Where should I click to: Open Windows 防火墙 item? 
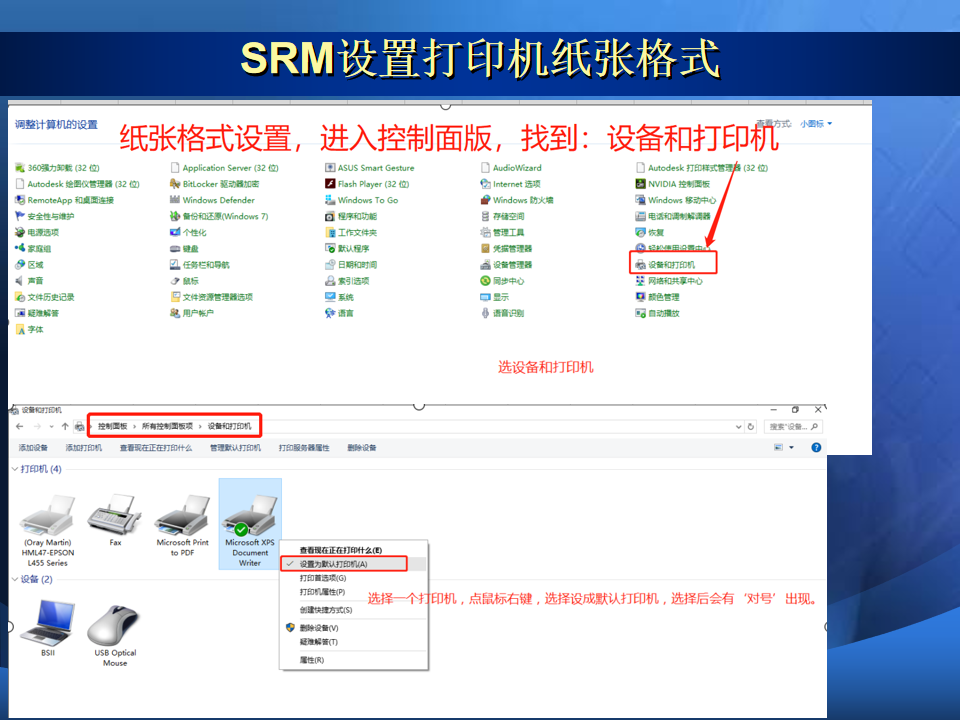tap(517, 200)
